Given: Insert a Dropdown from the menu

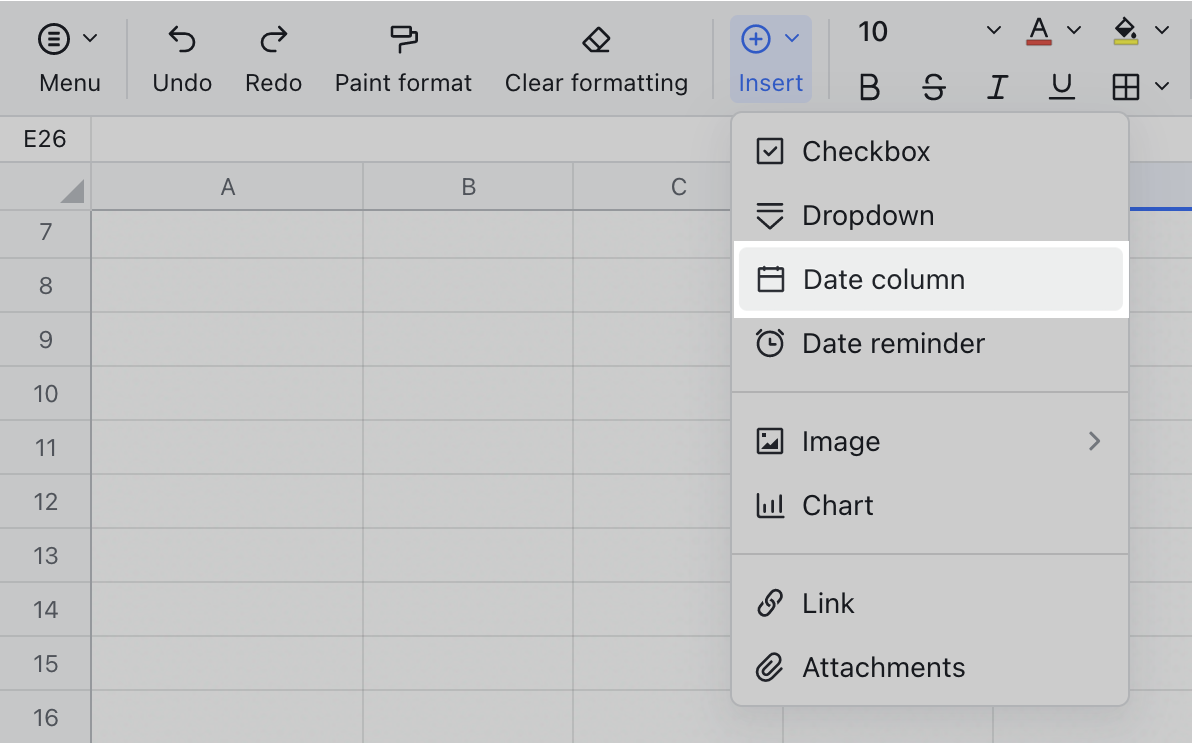Looking at the screenshot, I should coord(868,215).
